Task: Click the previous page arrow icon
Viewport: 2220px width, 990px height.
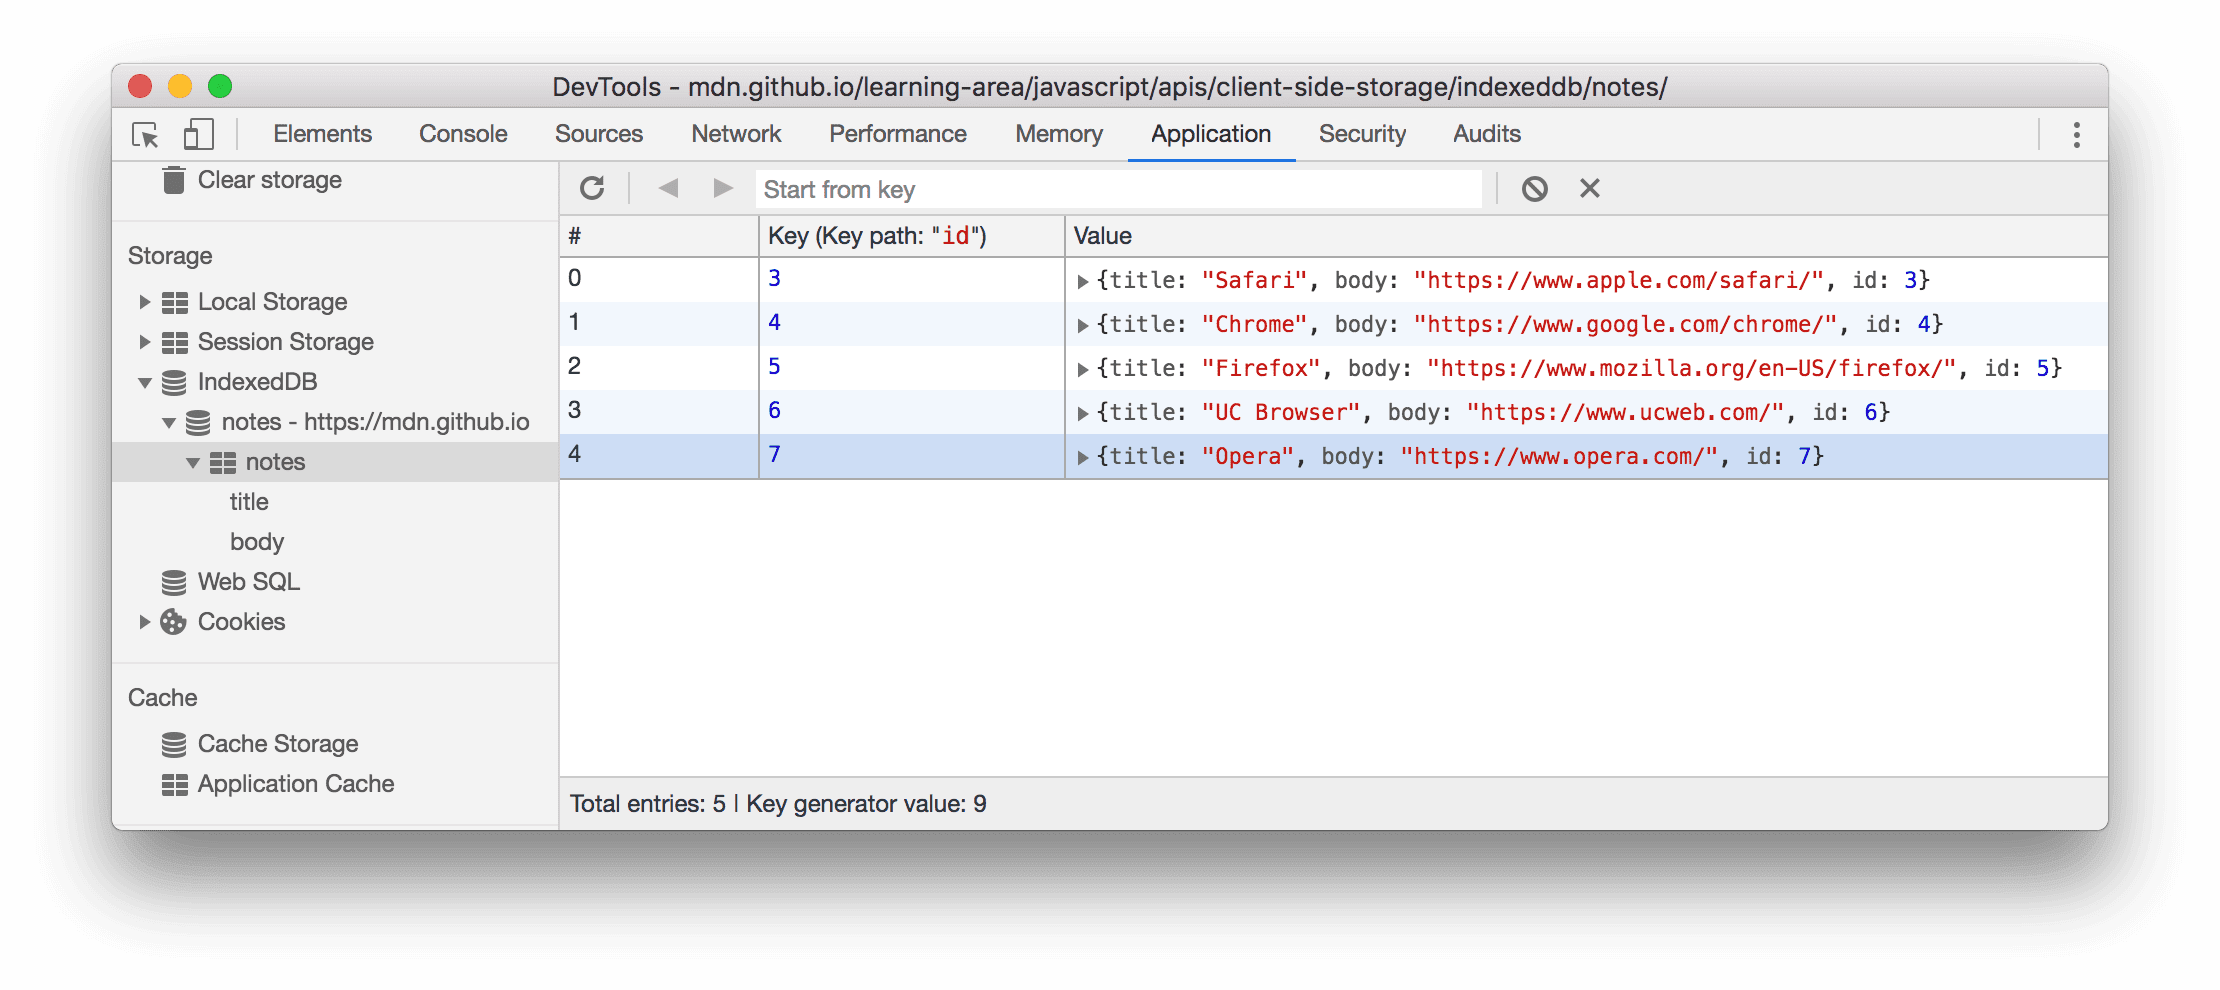Action: coord(669,188)
